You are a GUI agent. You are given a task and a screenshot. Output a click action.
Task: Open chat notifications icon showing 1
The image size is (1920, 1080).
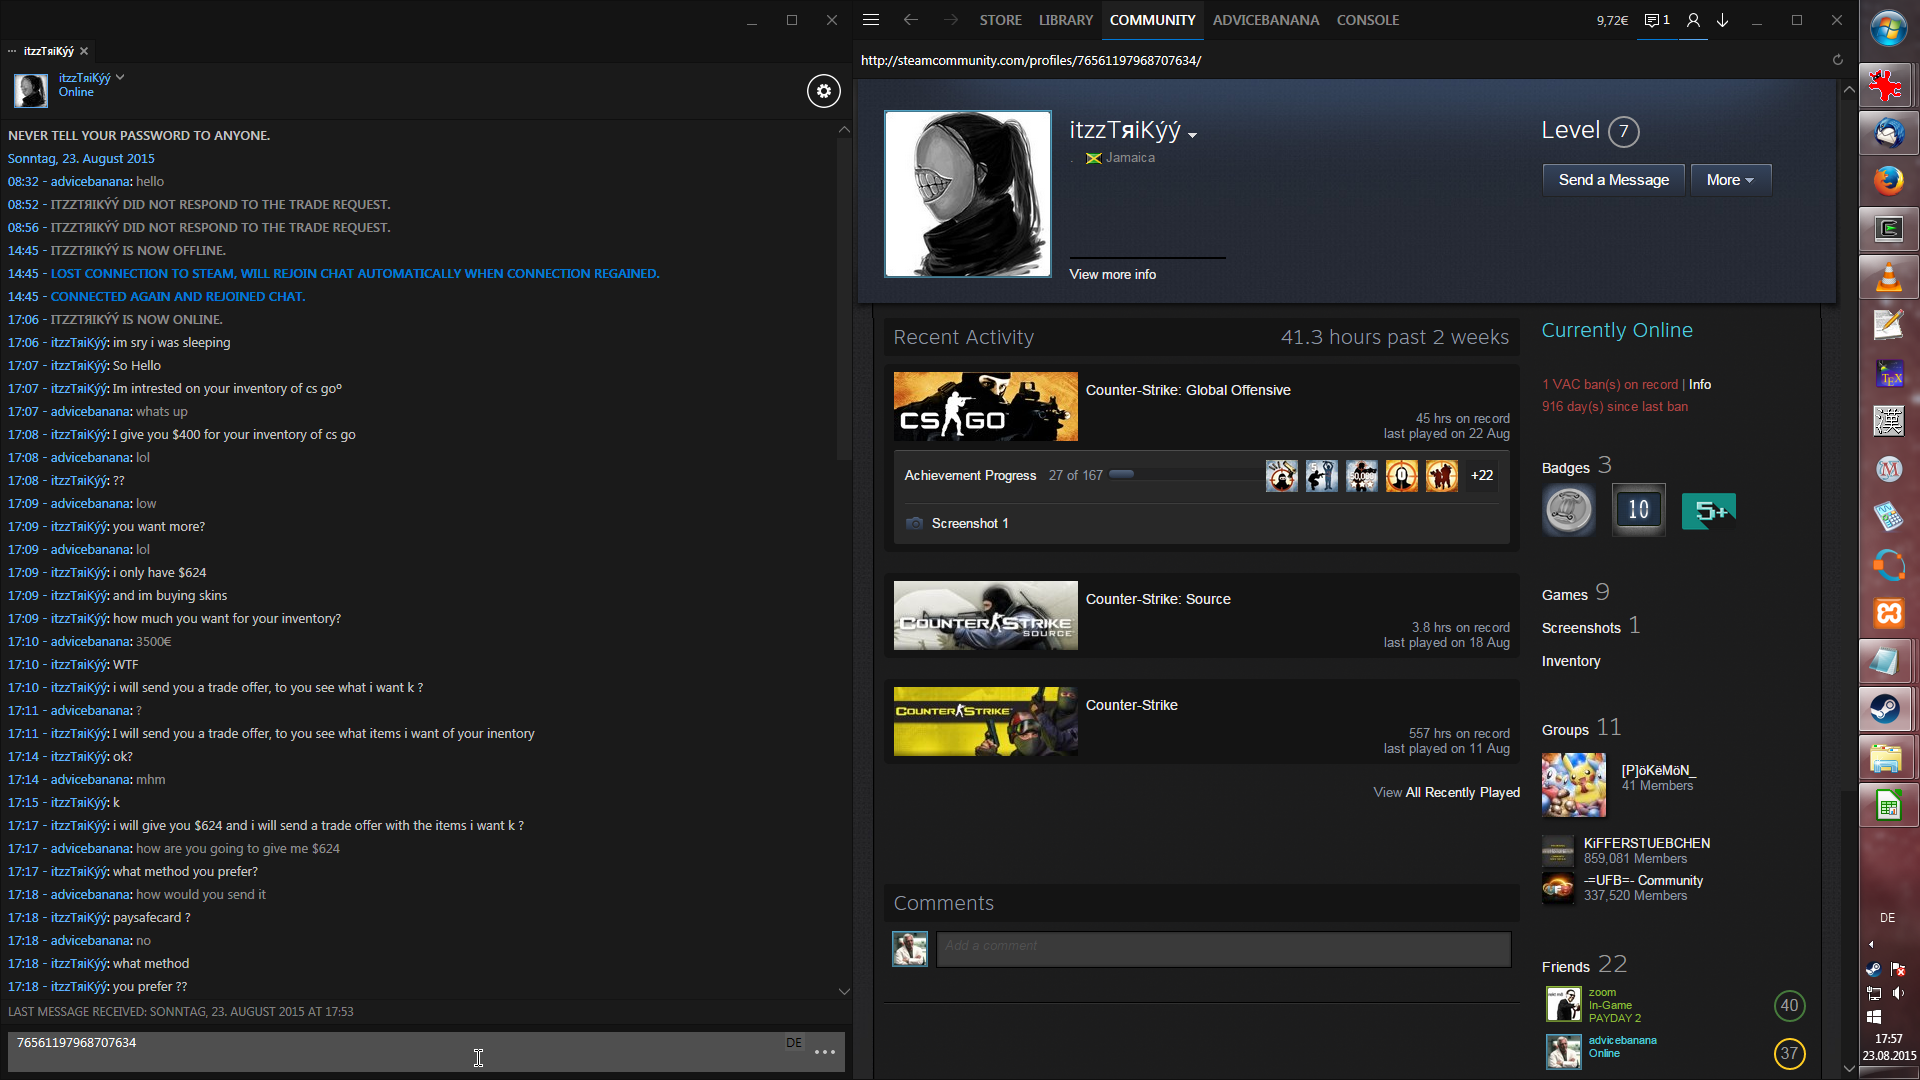(1657, 20)
